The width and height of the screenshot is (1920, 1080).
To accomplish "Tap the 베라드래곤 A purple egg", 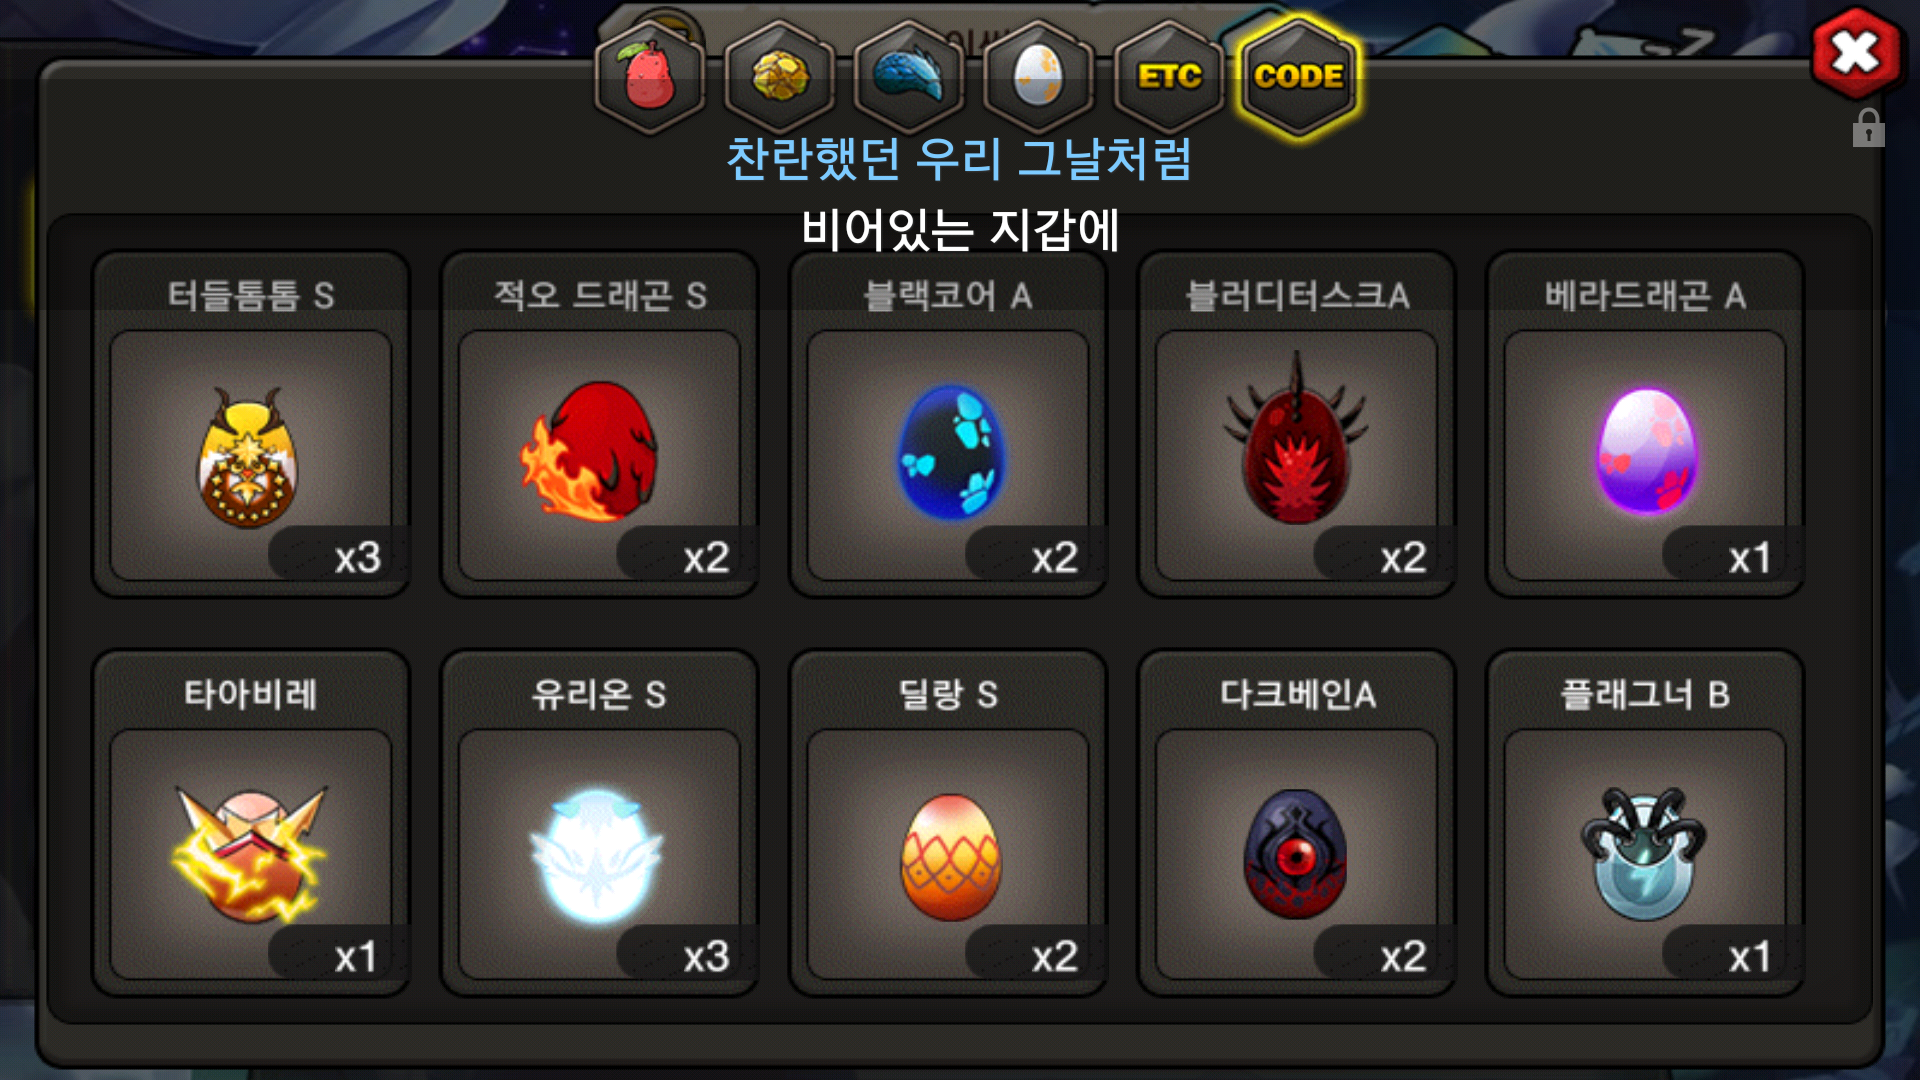I will [x=1645, y=456].
